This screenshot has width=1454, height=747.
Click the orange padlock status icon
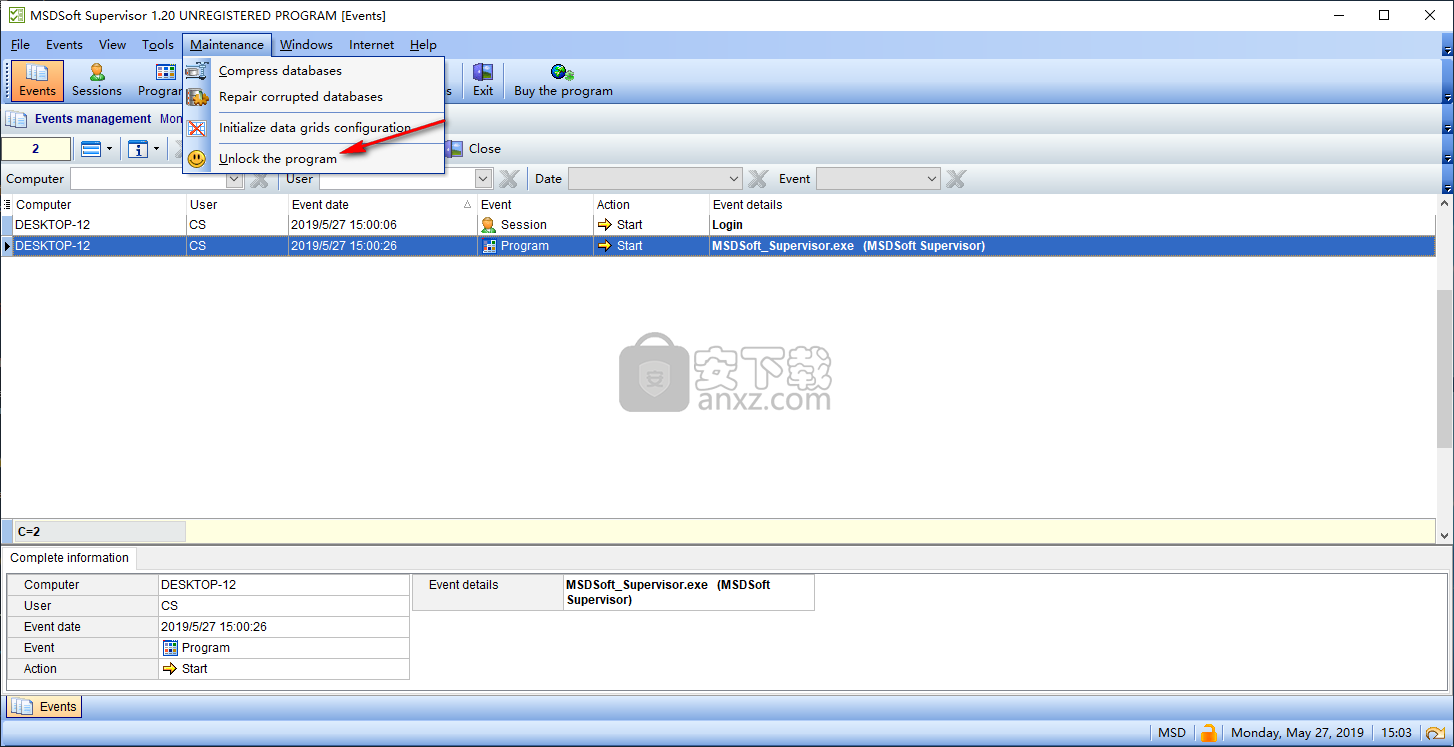[x=1209, y=733]
